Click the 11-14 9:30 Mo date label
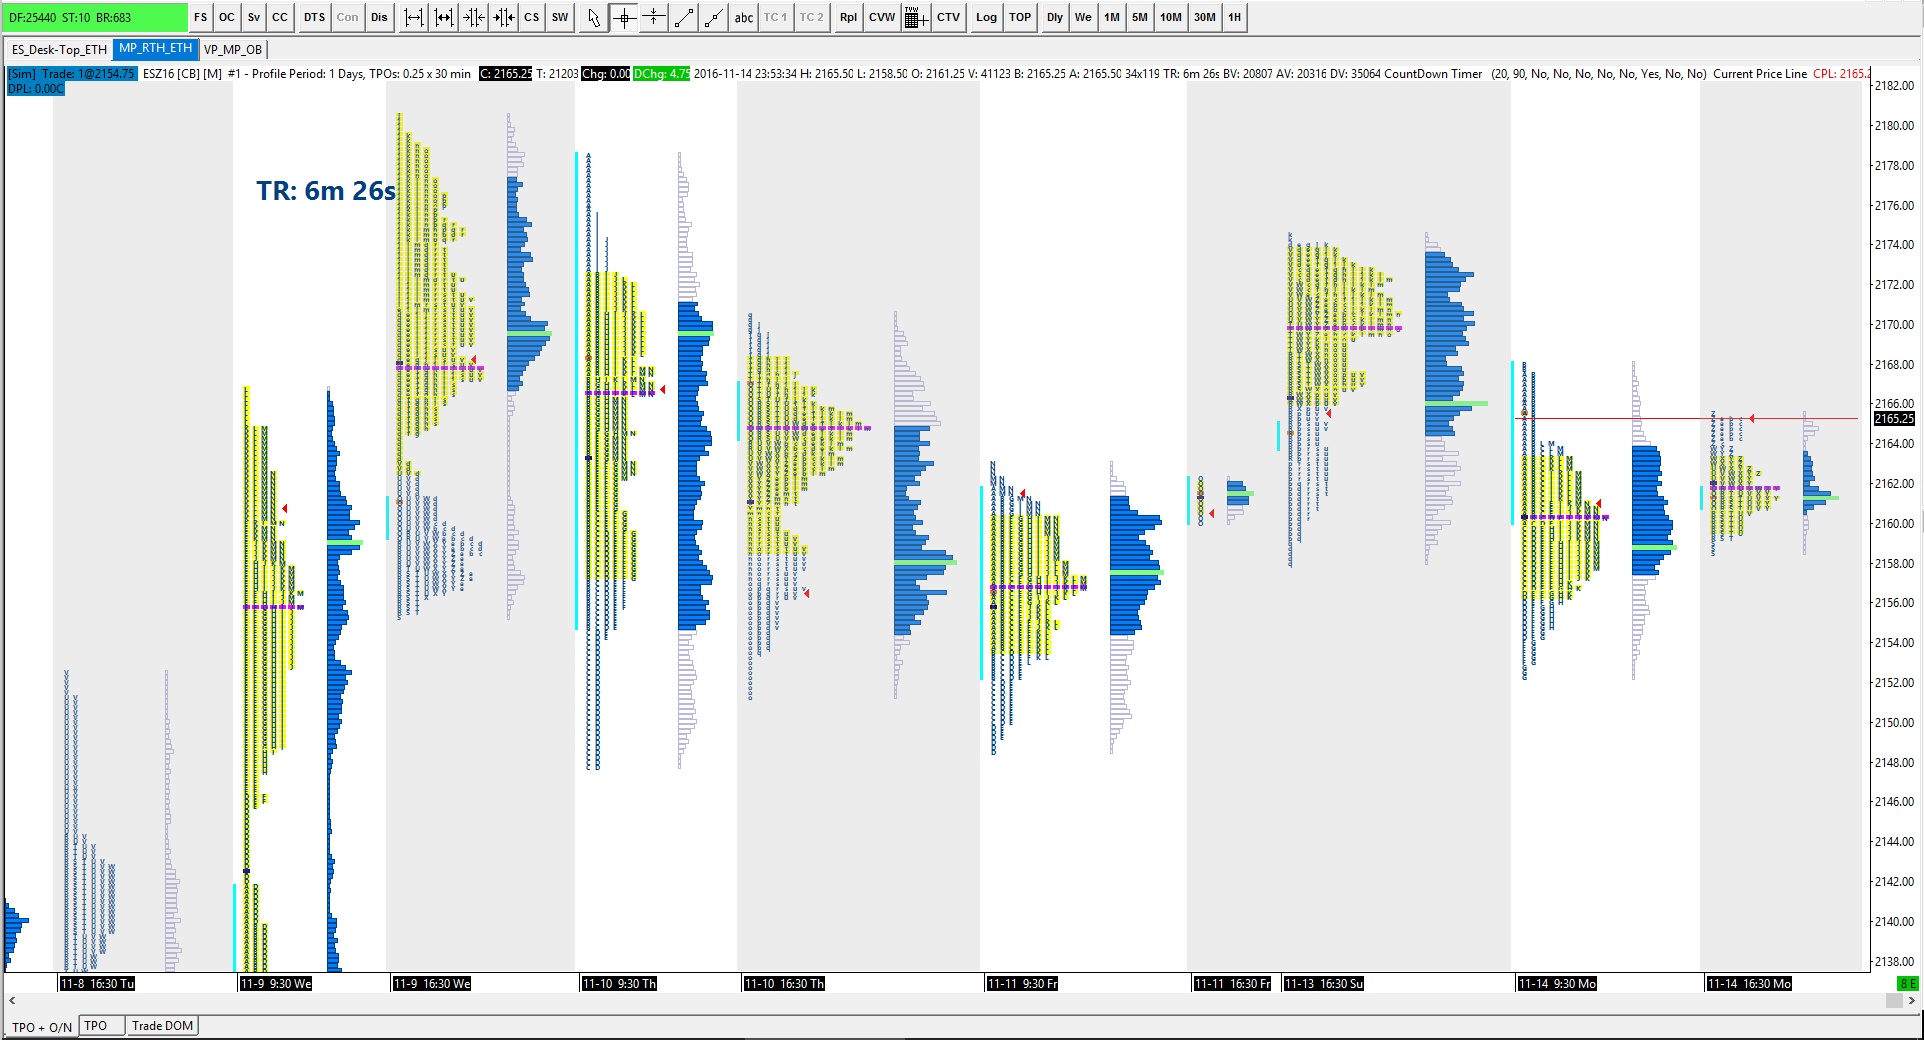 point(1557,984)
